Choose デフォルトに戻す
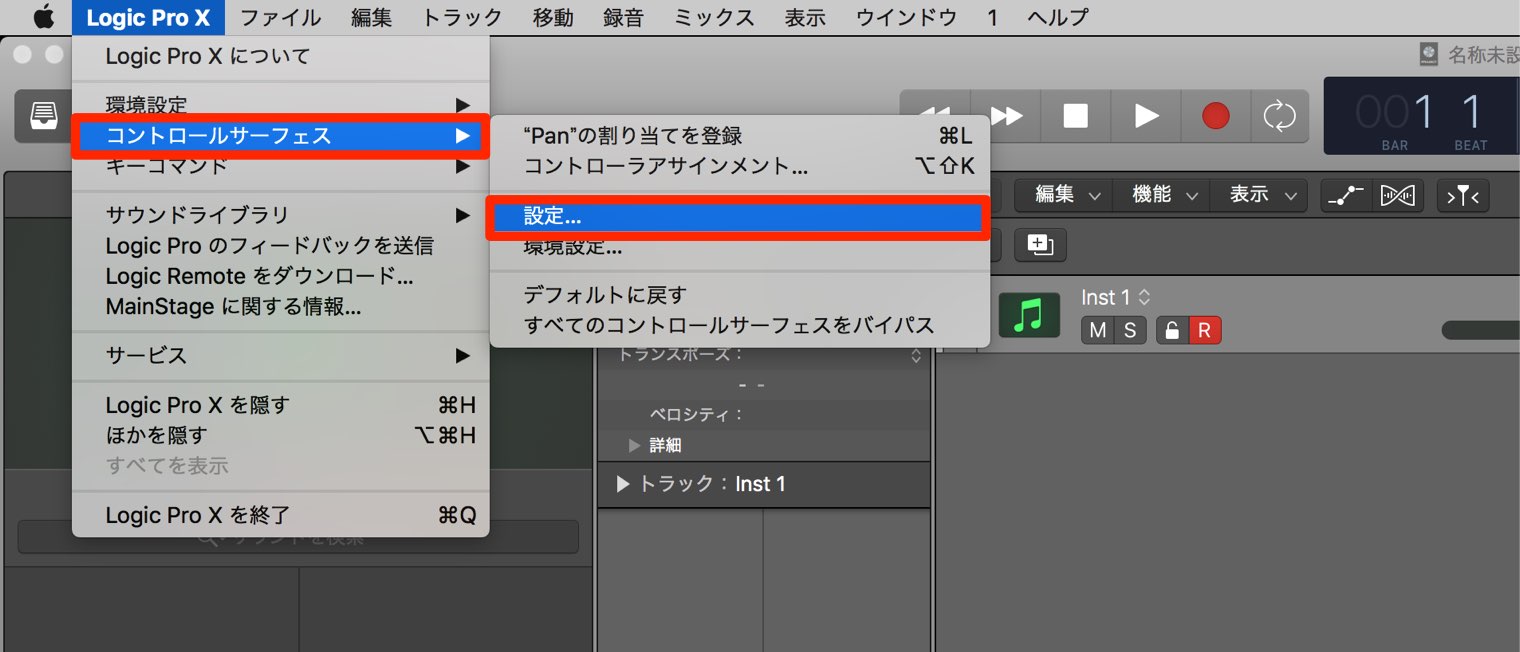The width and height of the screenshot is (1520, 652). point(740,295)
